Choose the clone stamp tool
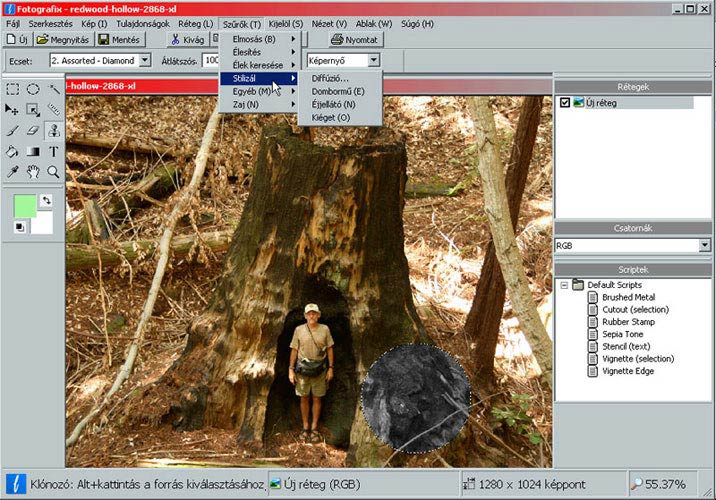 (54, 130)
